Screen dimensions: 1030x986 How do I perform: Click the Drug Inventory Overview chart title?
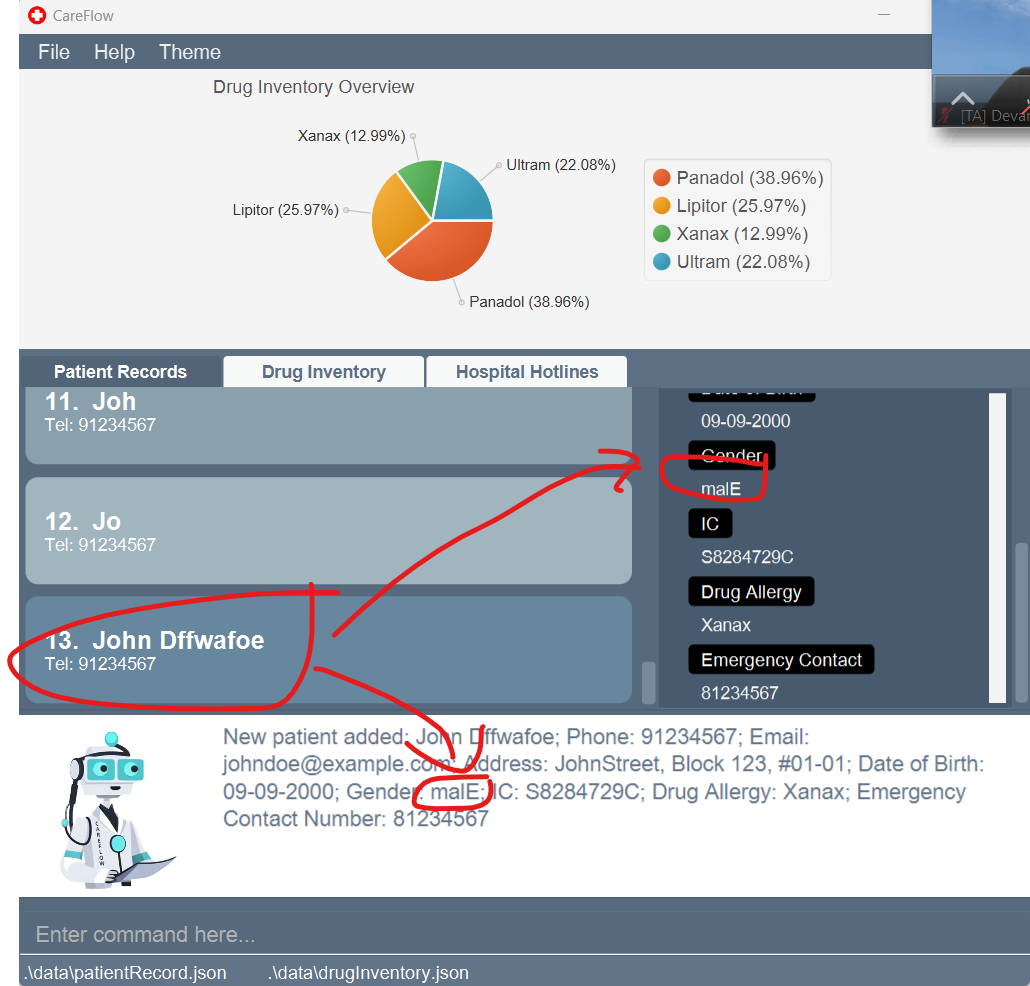pyautogui.click(x=313, y=87)
